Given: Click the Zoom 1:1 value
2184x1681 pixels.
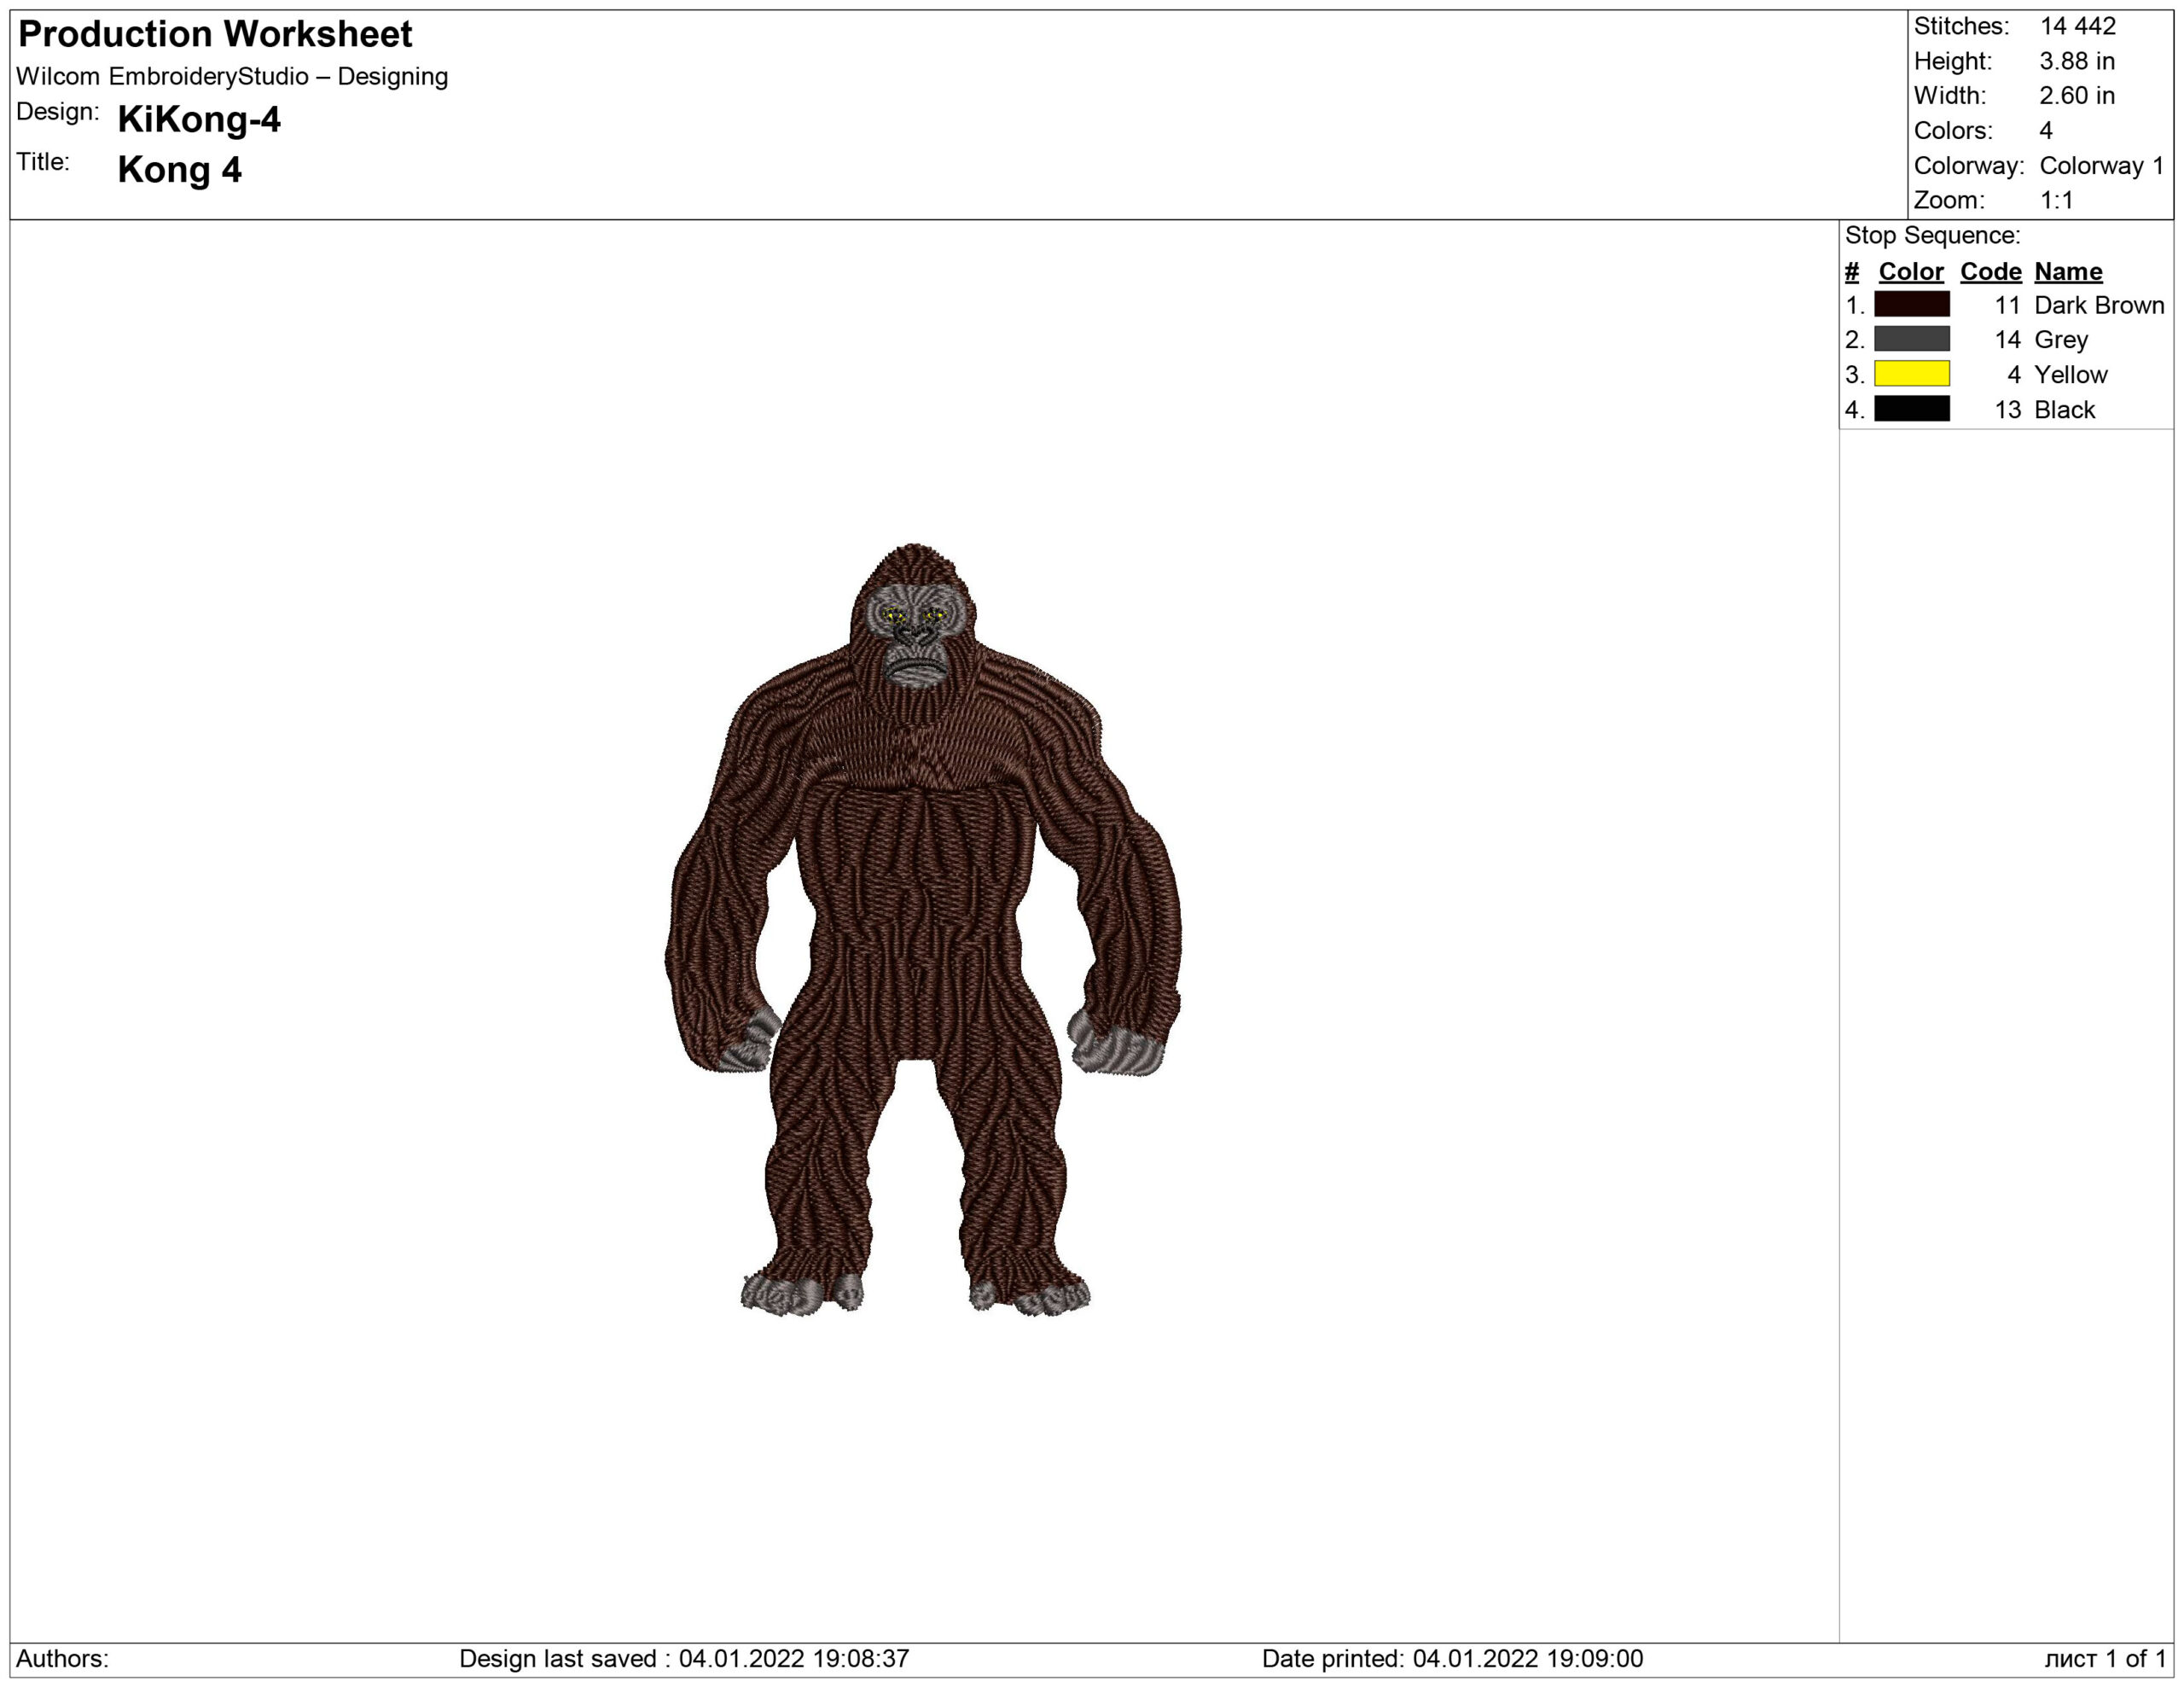Looking at the screenshot, I should 2056,200.
